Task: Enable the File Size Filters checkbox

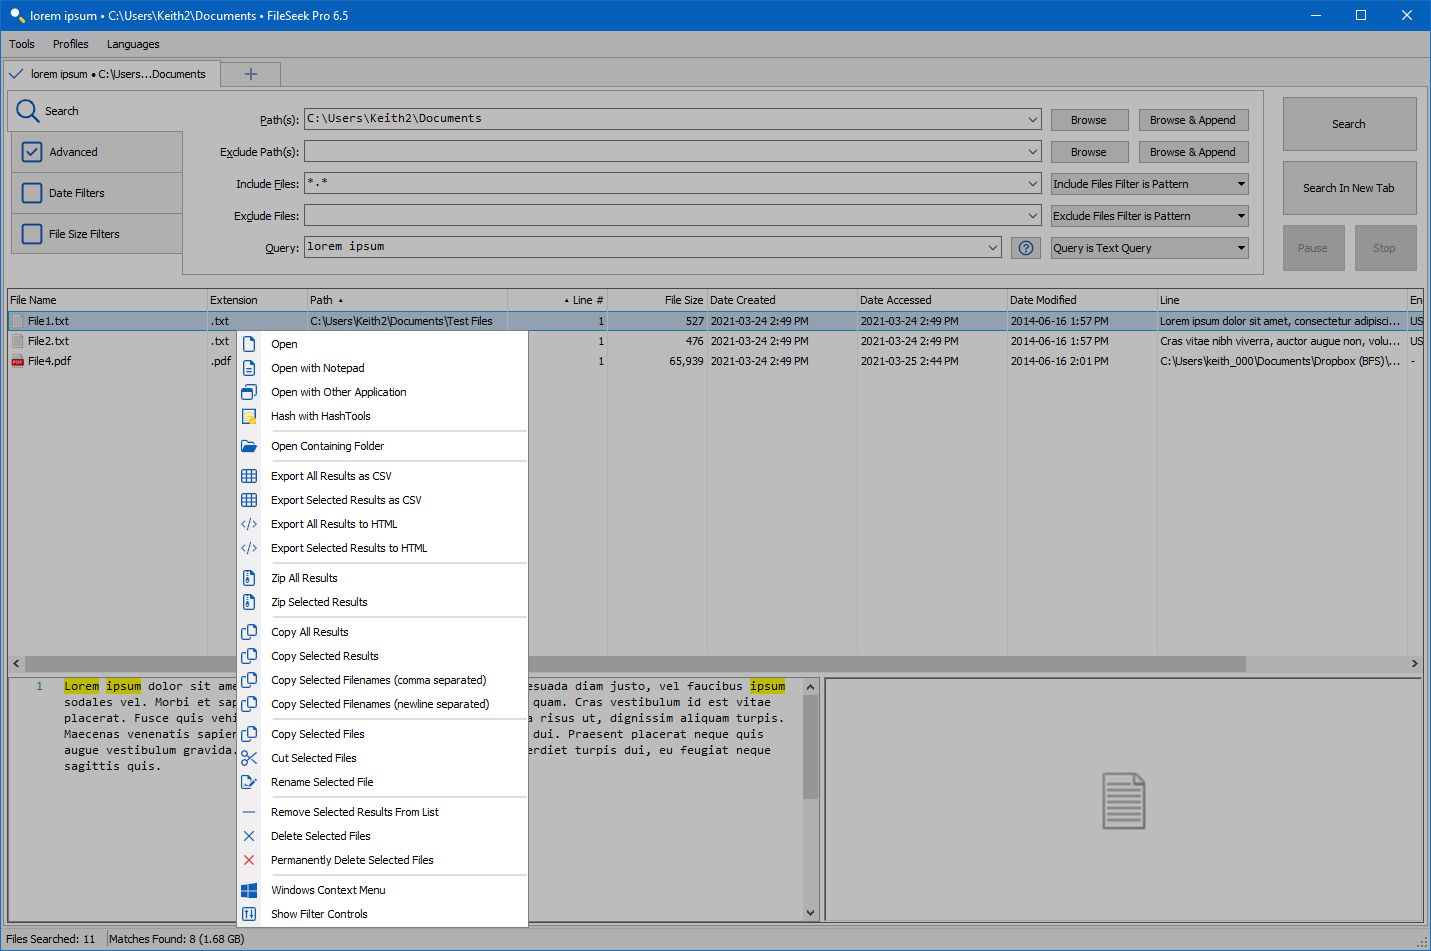Action: (32, 234)
